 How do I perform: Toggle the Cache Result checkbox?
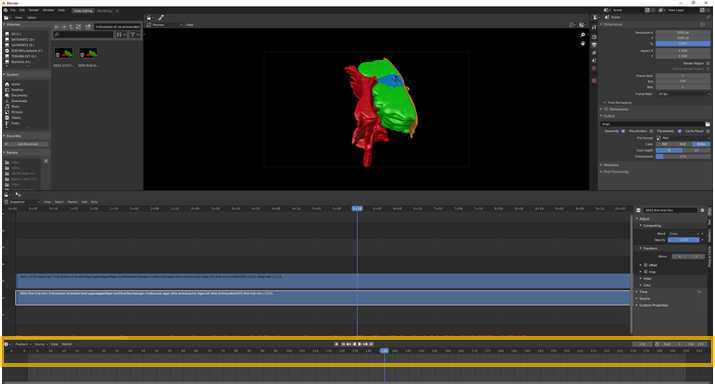coord(708,131)
